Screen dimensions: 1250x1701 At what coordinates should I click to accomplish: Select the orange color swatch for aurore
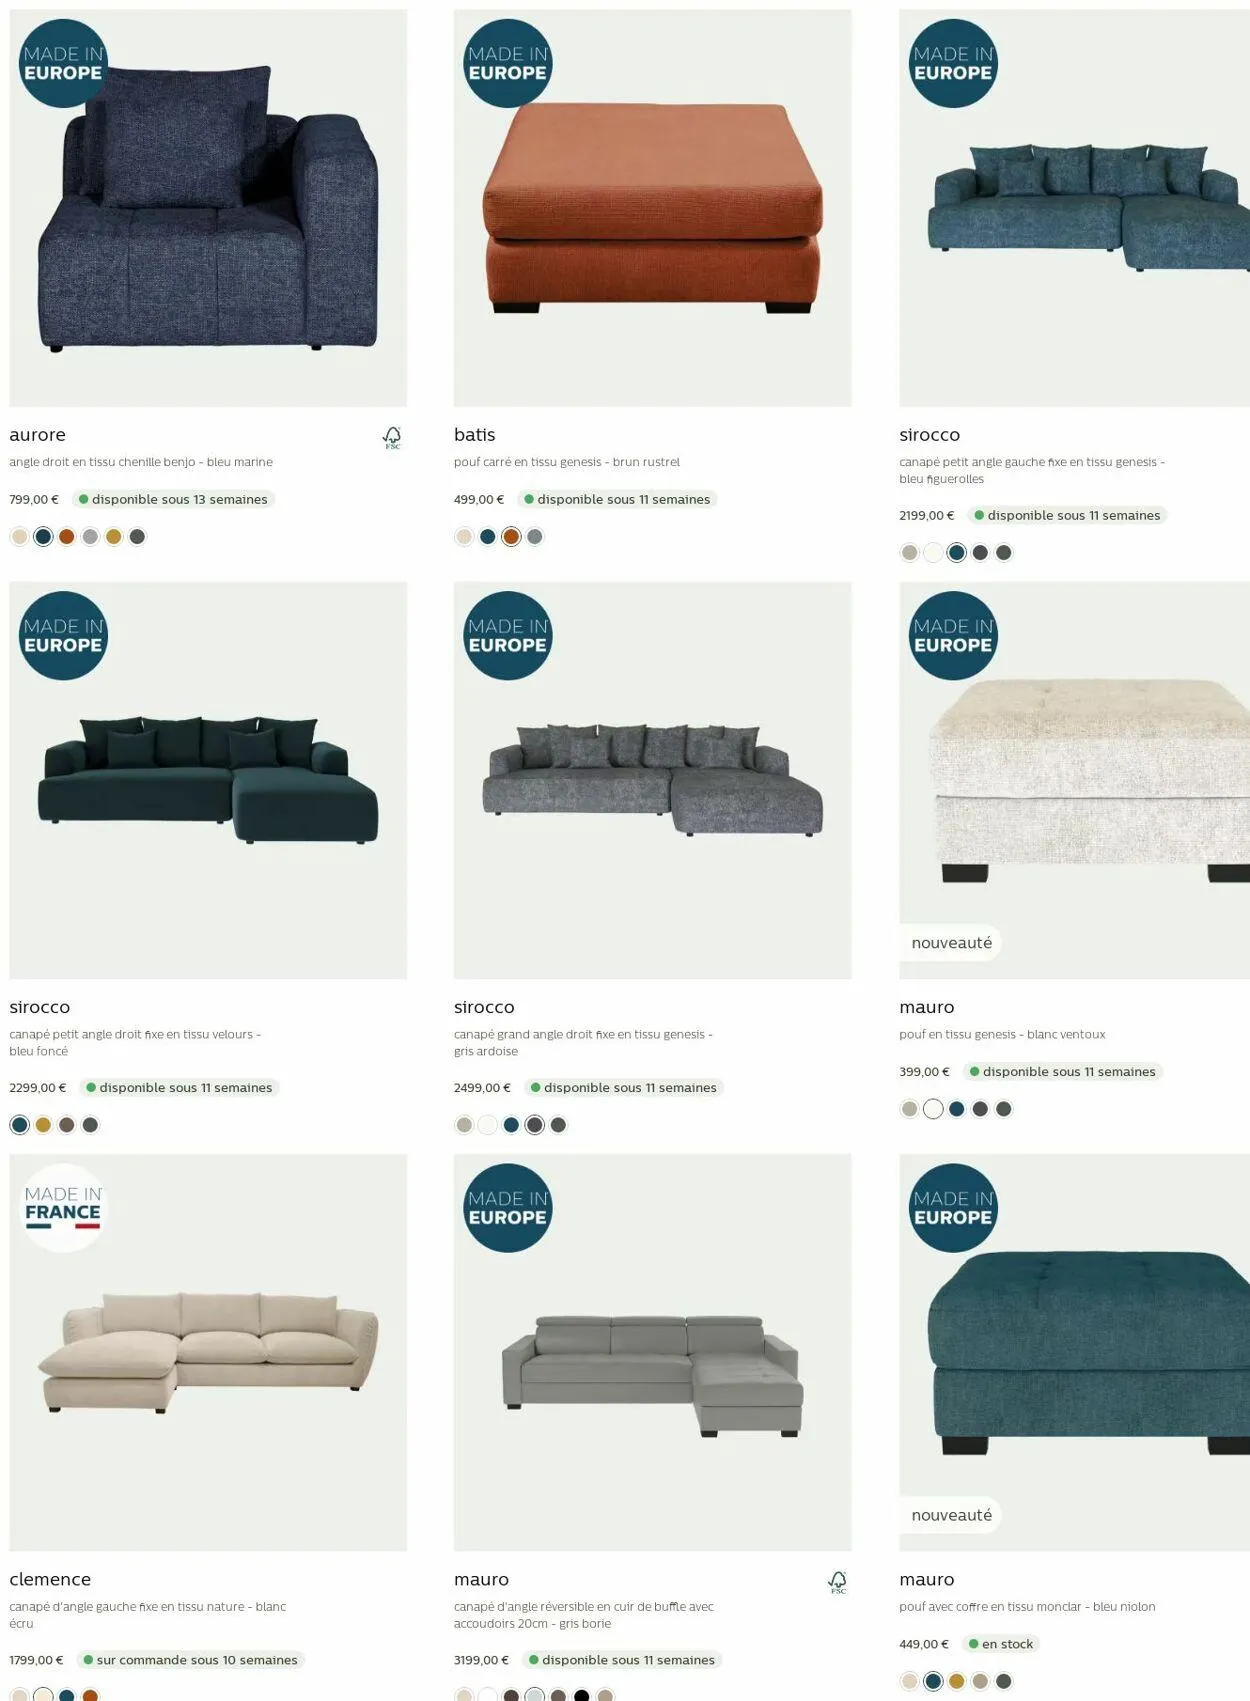(x=67, y=537)
